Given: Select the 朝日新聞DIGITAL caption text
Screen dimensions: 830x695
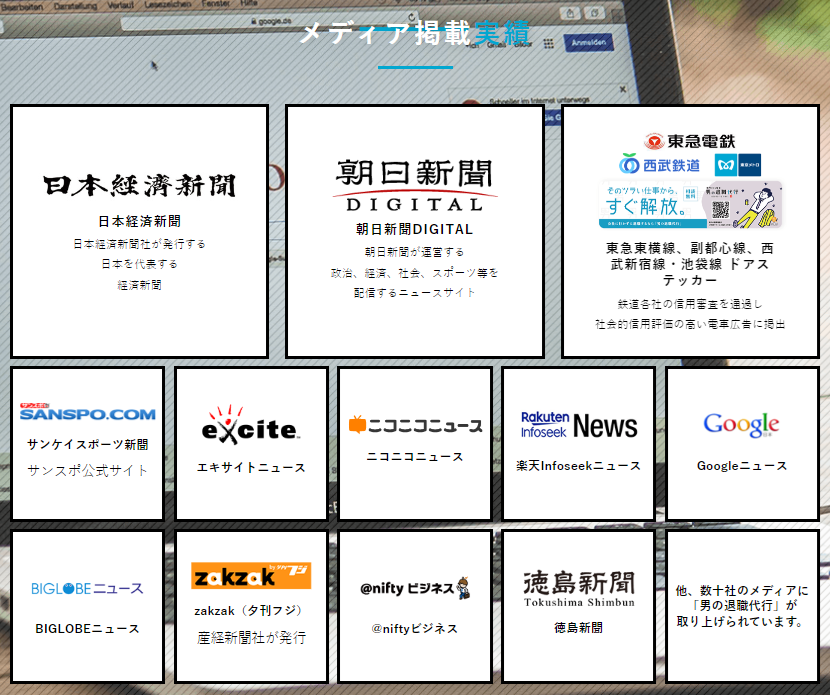Looking at the screenshot, I should point(414,229).
